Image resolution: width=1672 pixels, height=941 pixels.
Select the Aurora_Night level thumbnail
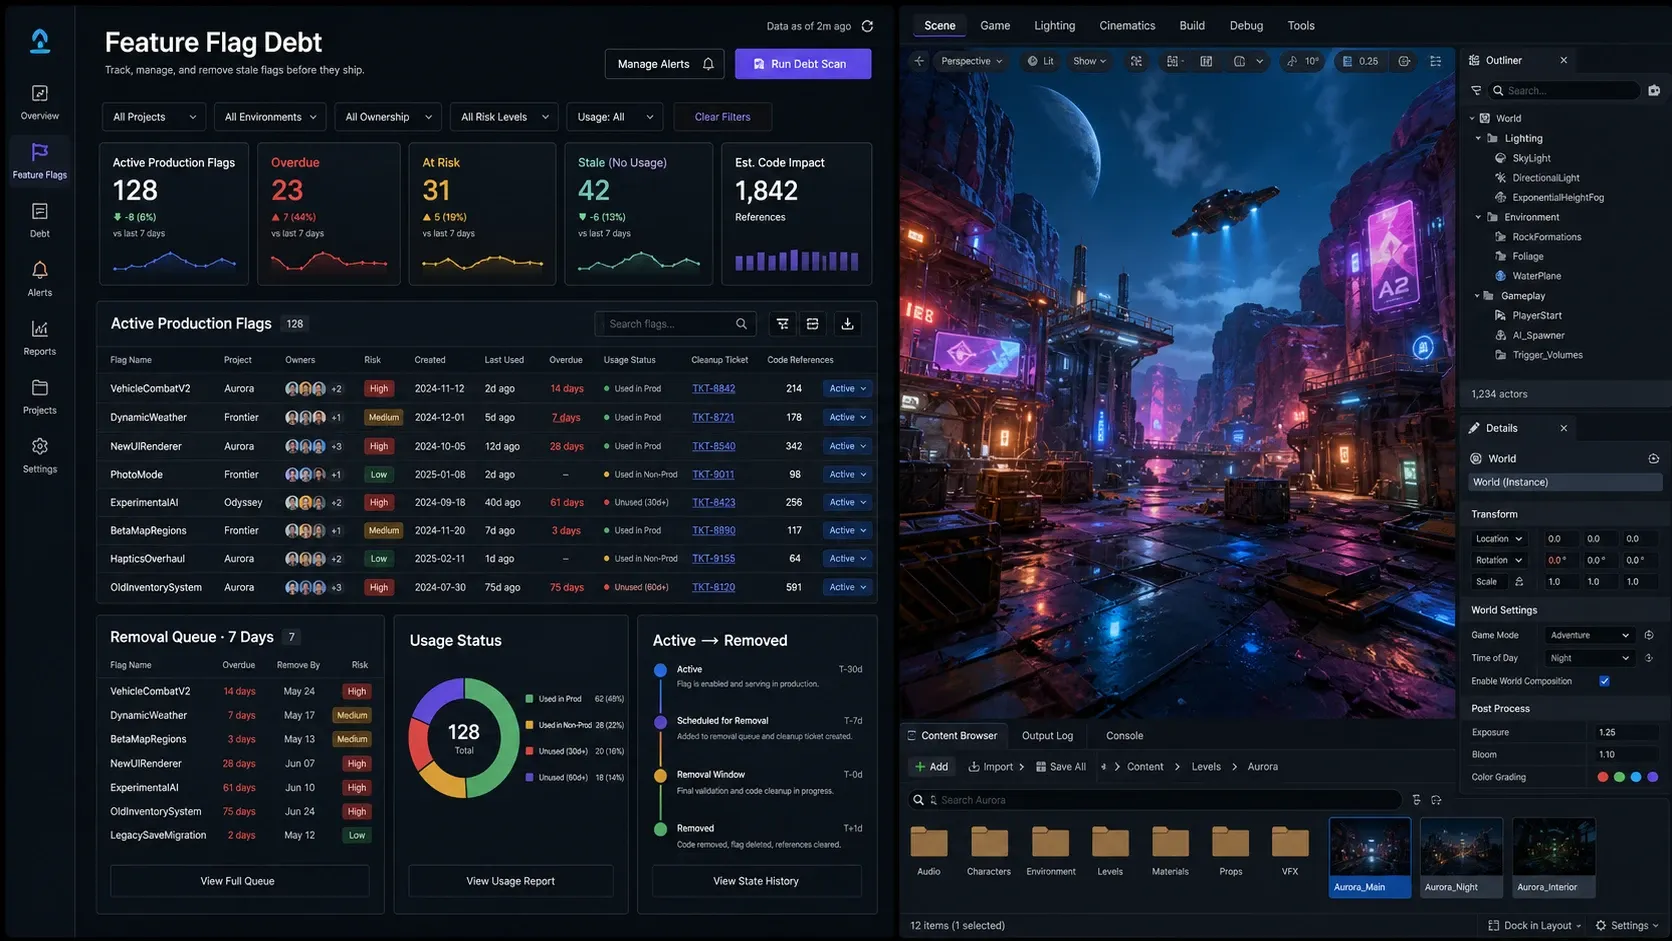coord(1461,857)
